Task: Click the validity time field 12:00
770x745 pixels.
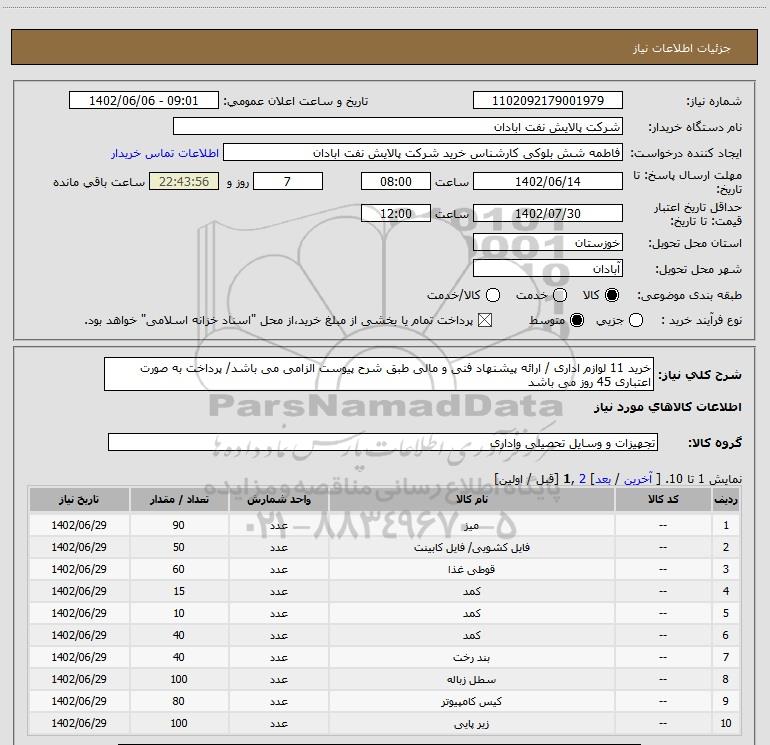Action: coord(396,213)
